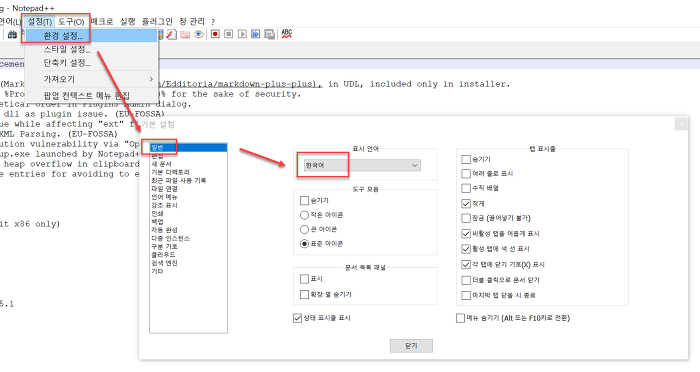
Task: Check 메뉴 숨기기 (Alt 또는 F10) checkbox
Action: coord(460,318)
